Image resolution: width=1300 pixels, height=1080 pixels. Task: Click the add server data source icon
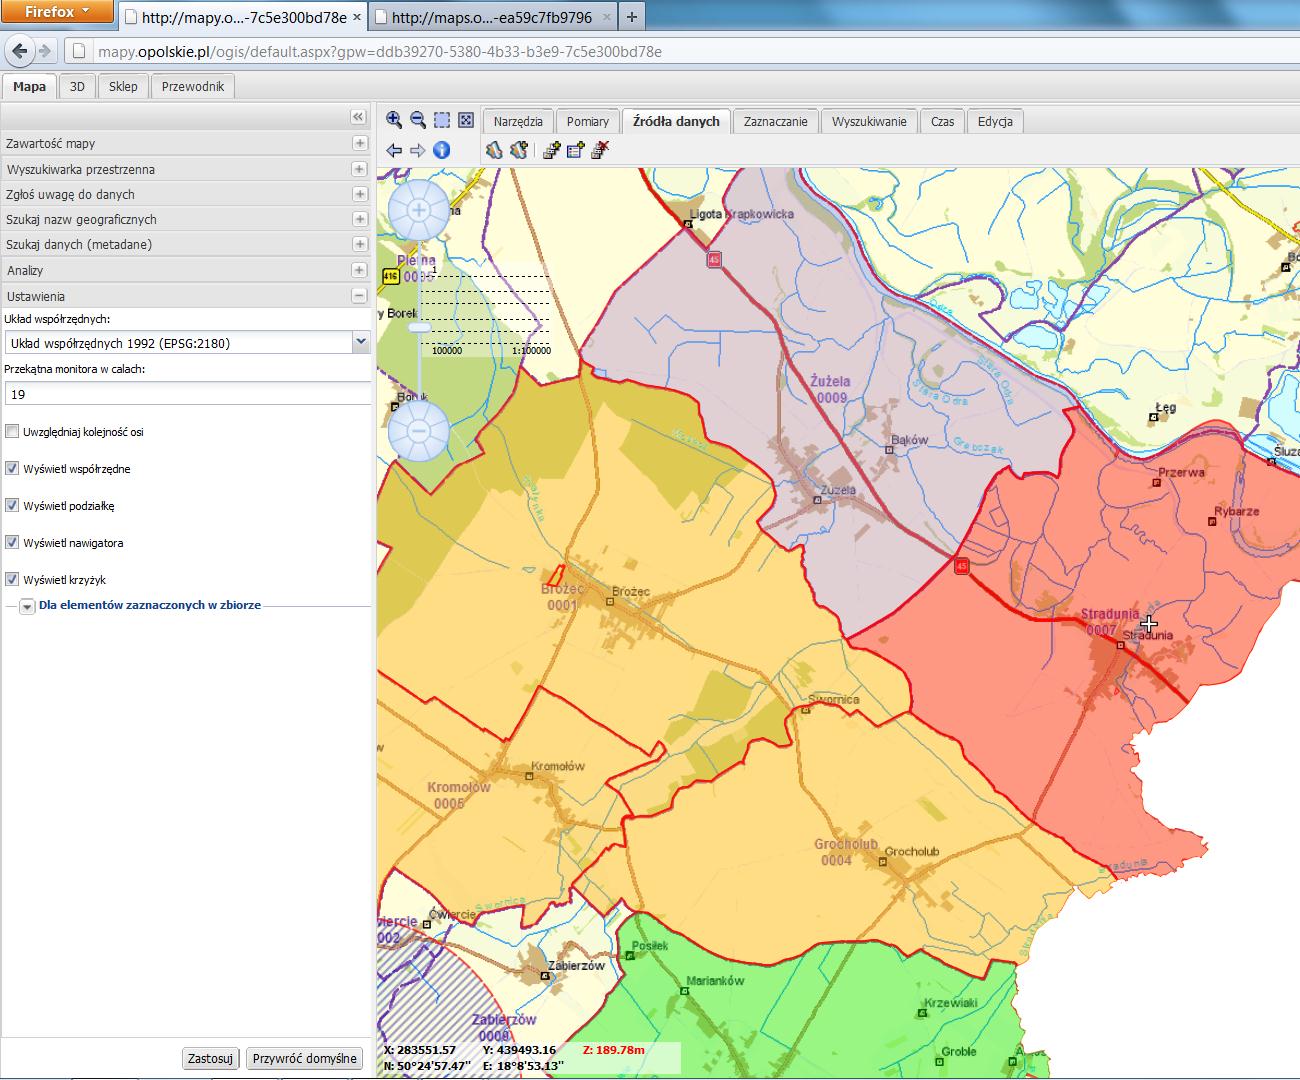tap(551, 150)
